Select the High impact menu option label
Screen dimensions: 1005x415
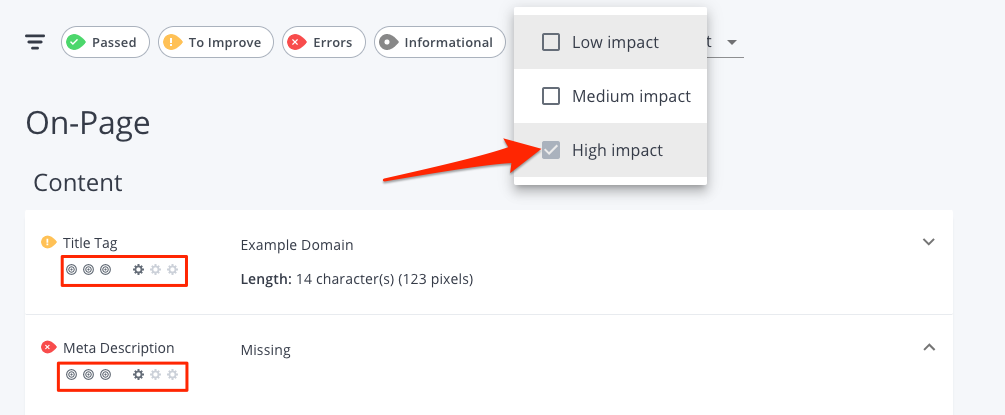tap(617, 150)
